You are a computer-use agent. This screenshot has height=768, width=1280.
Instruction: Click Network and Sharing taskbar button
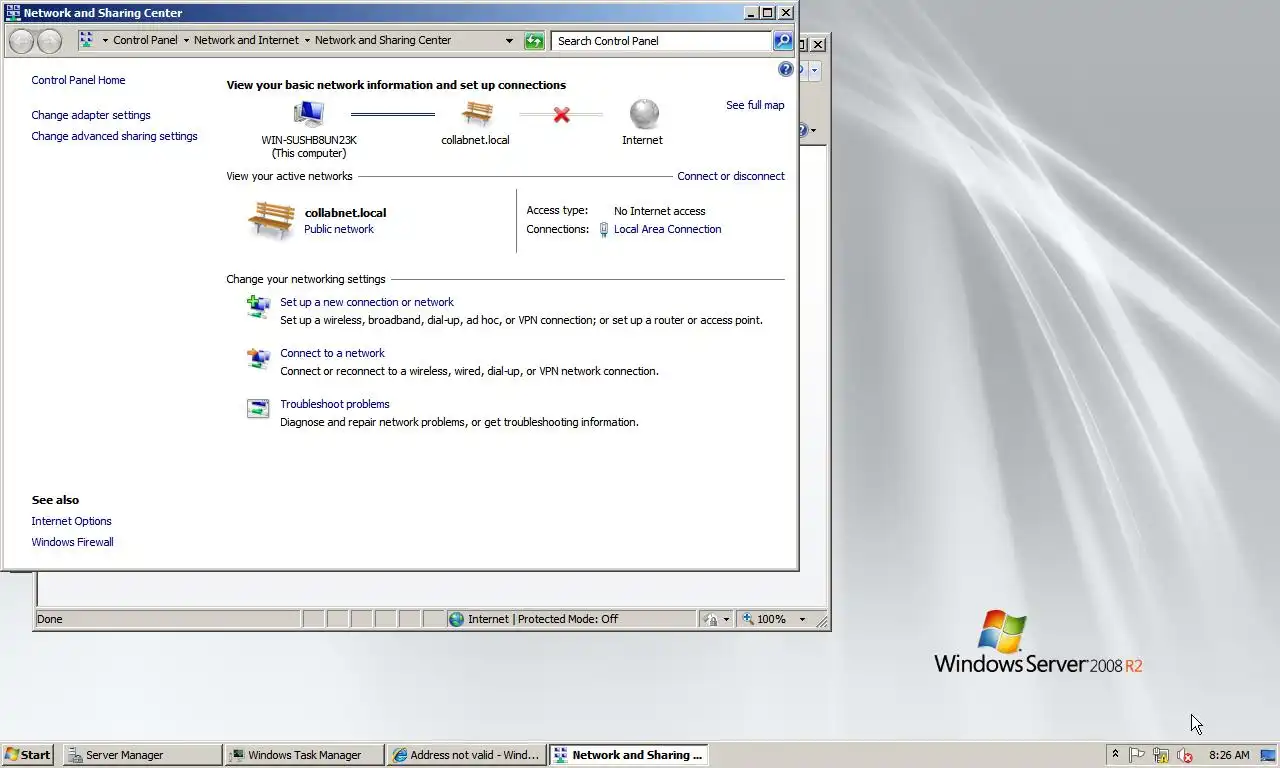tap(629, 755)
